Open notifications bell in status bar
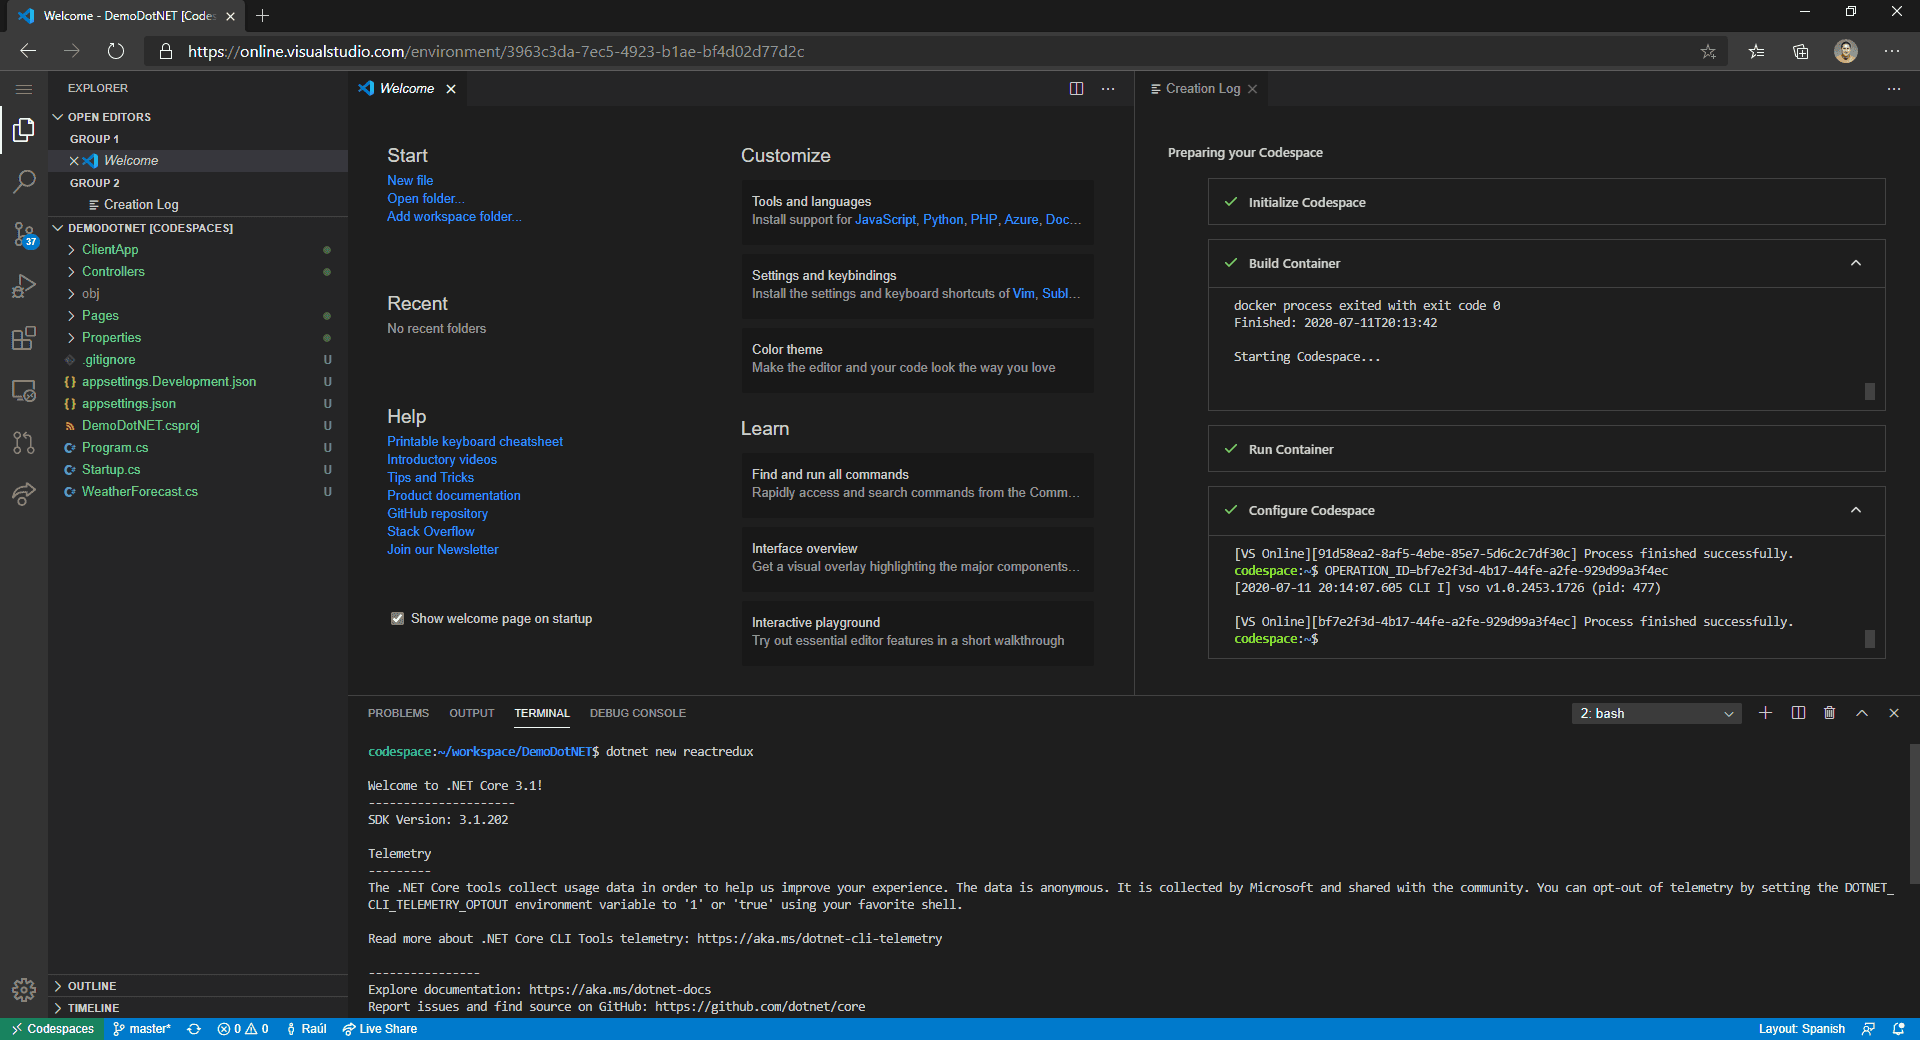The image size is (1920, 1040). click(x=1898, y=1029)
